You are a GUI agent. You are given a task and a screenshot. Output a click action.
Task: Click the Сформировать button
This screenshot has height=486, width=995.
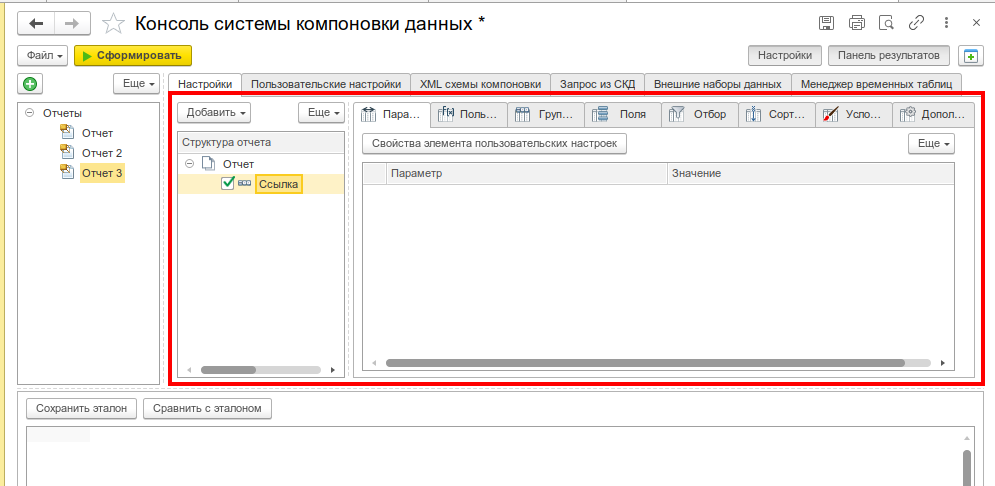point(133,56)
